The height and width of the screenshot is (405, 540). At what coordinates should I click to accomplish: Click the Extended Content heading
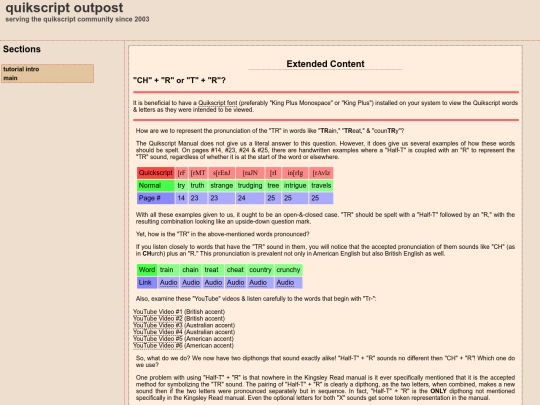coord(325,64)
